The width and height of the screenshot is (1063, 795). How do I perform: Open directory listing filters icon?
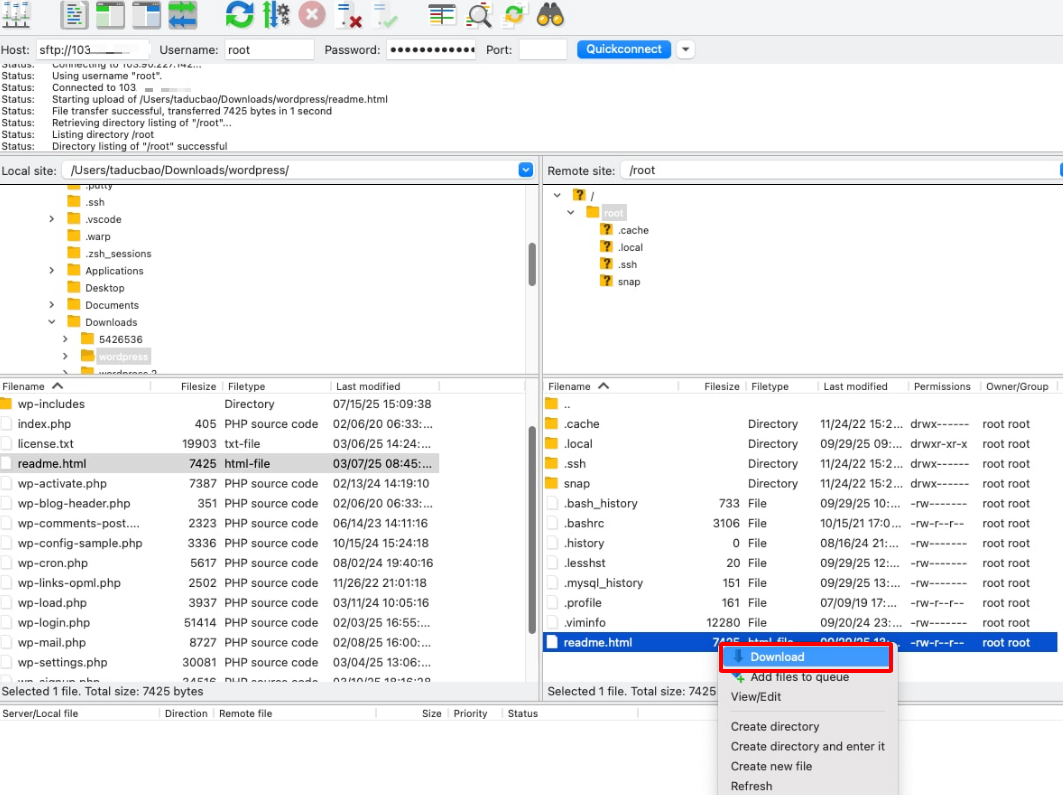coord(442,15)
